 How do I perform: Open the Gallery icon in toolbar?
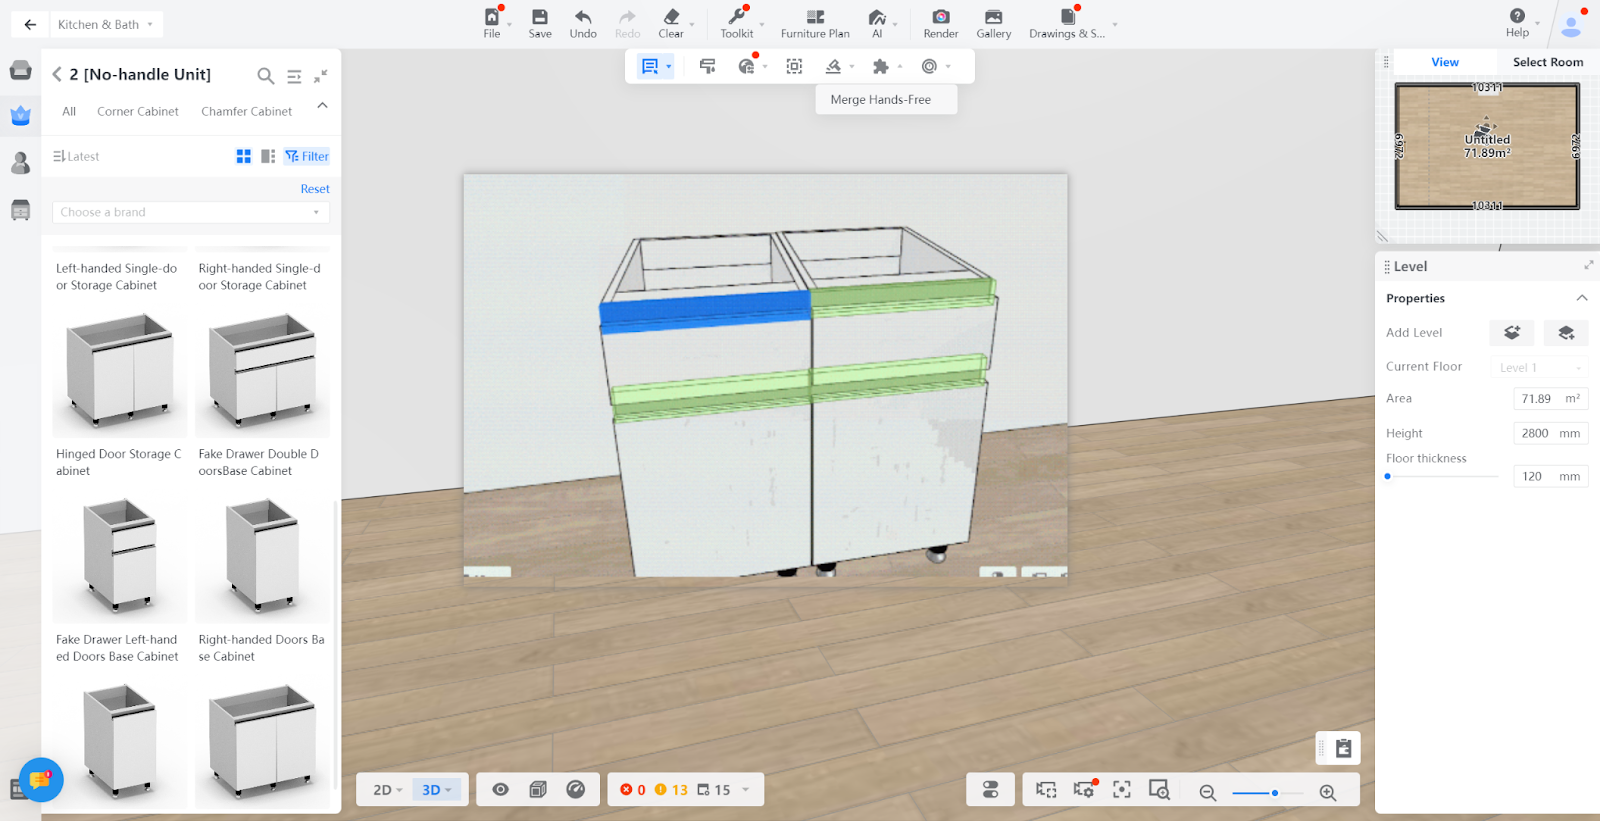(x=993, y=17)
